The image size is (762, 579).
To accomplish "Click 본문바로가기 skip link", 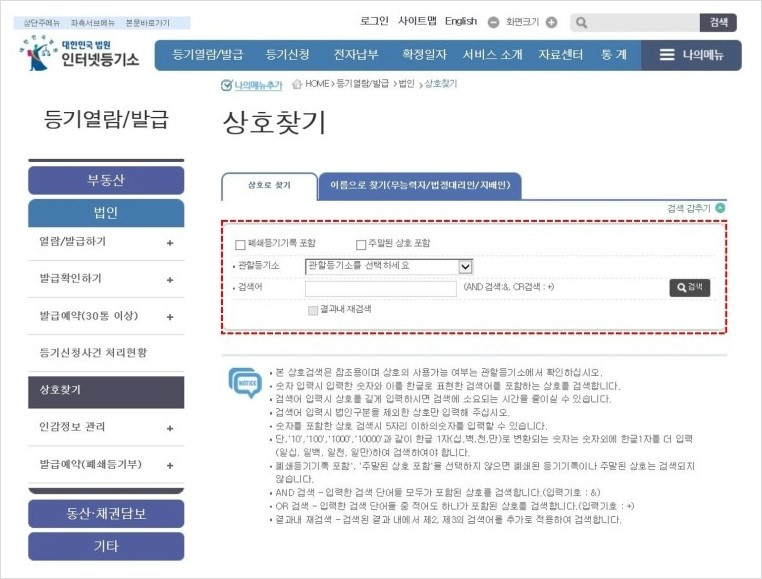I will tap(148, 23).
